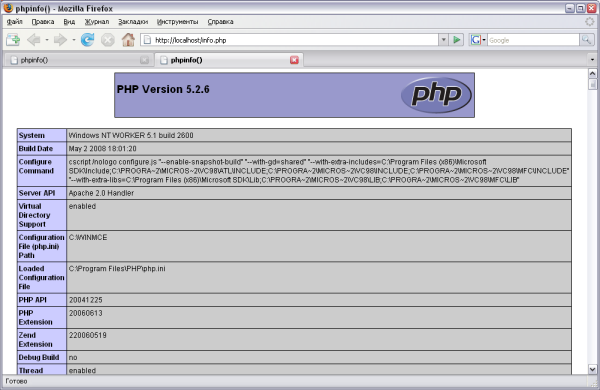Image resolution: width=600 pixels, height=390 pixels.
Task: Expand the address bar history dropdown
Action: tap(443, 40)
